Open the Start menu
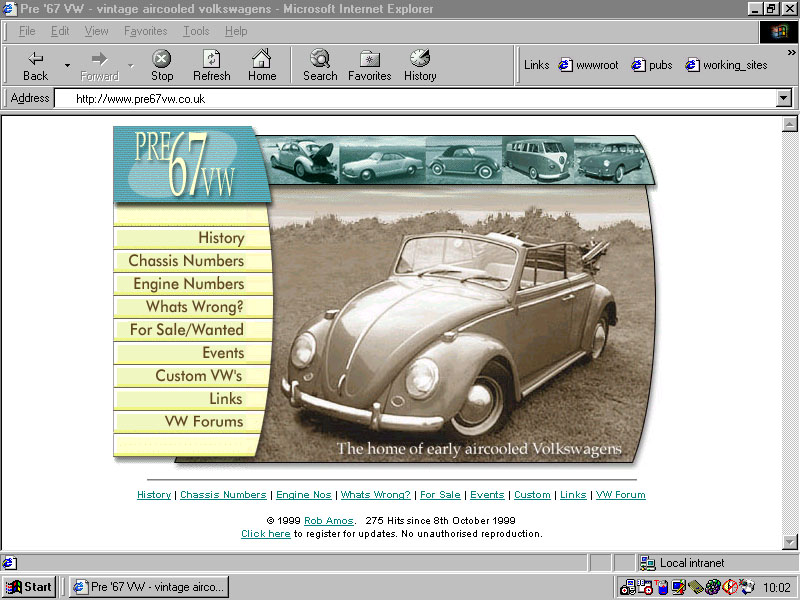 point(29,587)
